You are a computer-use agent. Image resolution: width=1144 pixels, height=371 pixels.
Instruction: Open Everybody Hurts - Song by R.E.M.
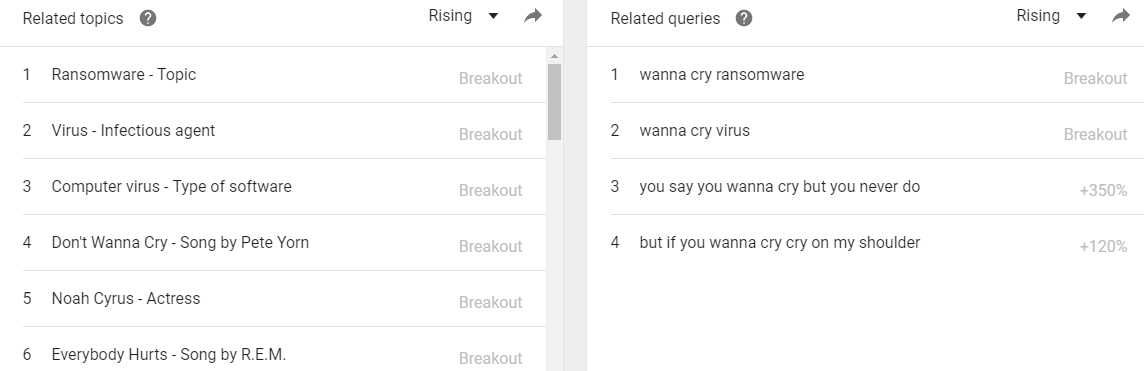[284, 355]
